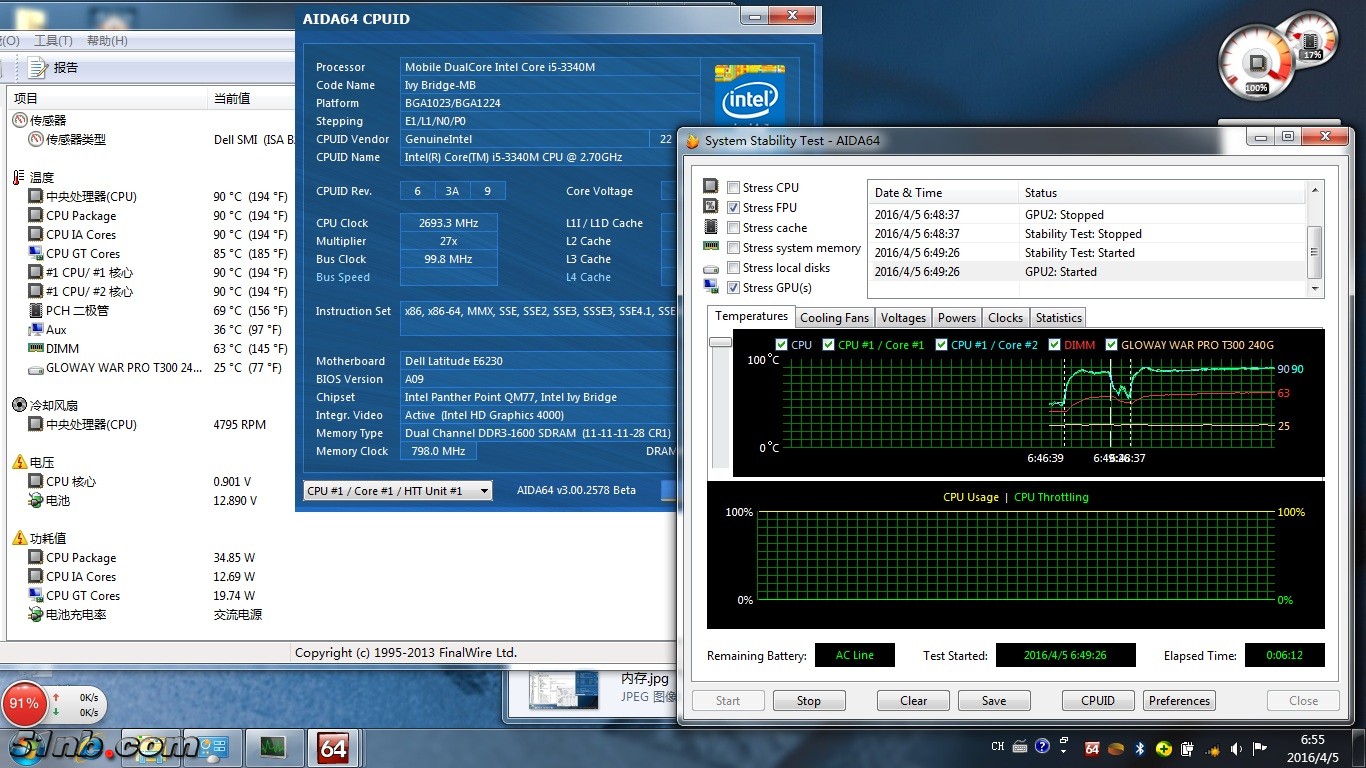
Task: Click the Status column header
Action: click(x=1162, y=193)
